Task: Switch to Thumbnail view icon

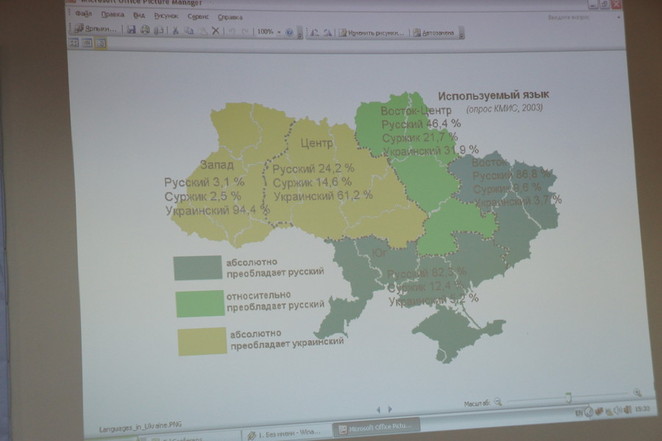Action: (x=75, y=43)
